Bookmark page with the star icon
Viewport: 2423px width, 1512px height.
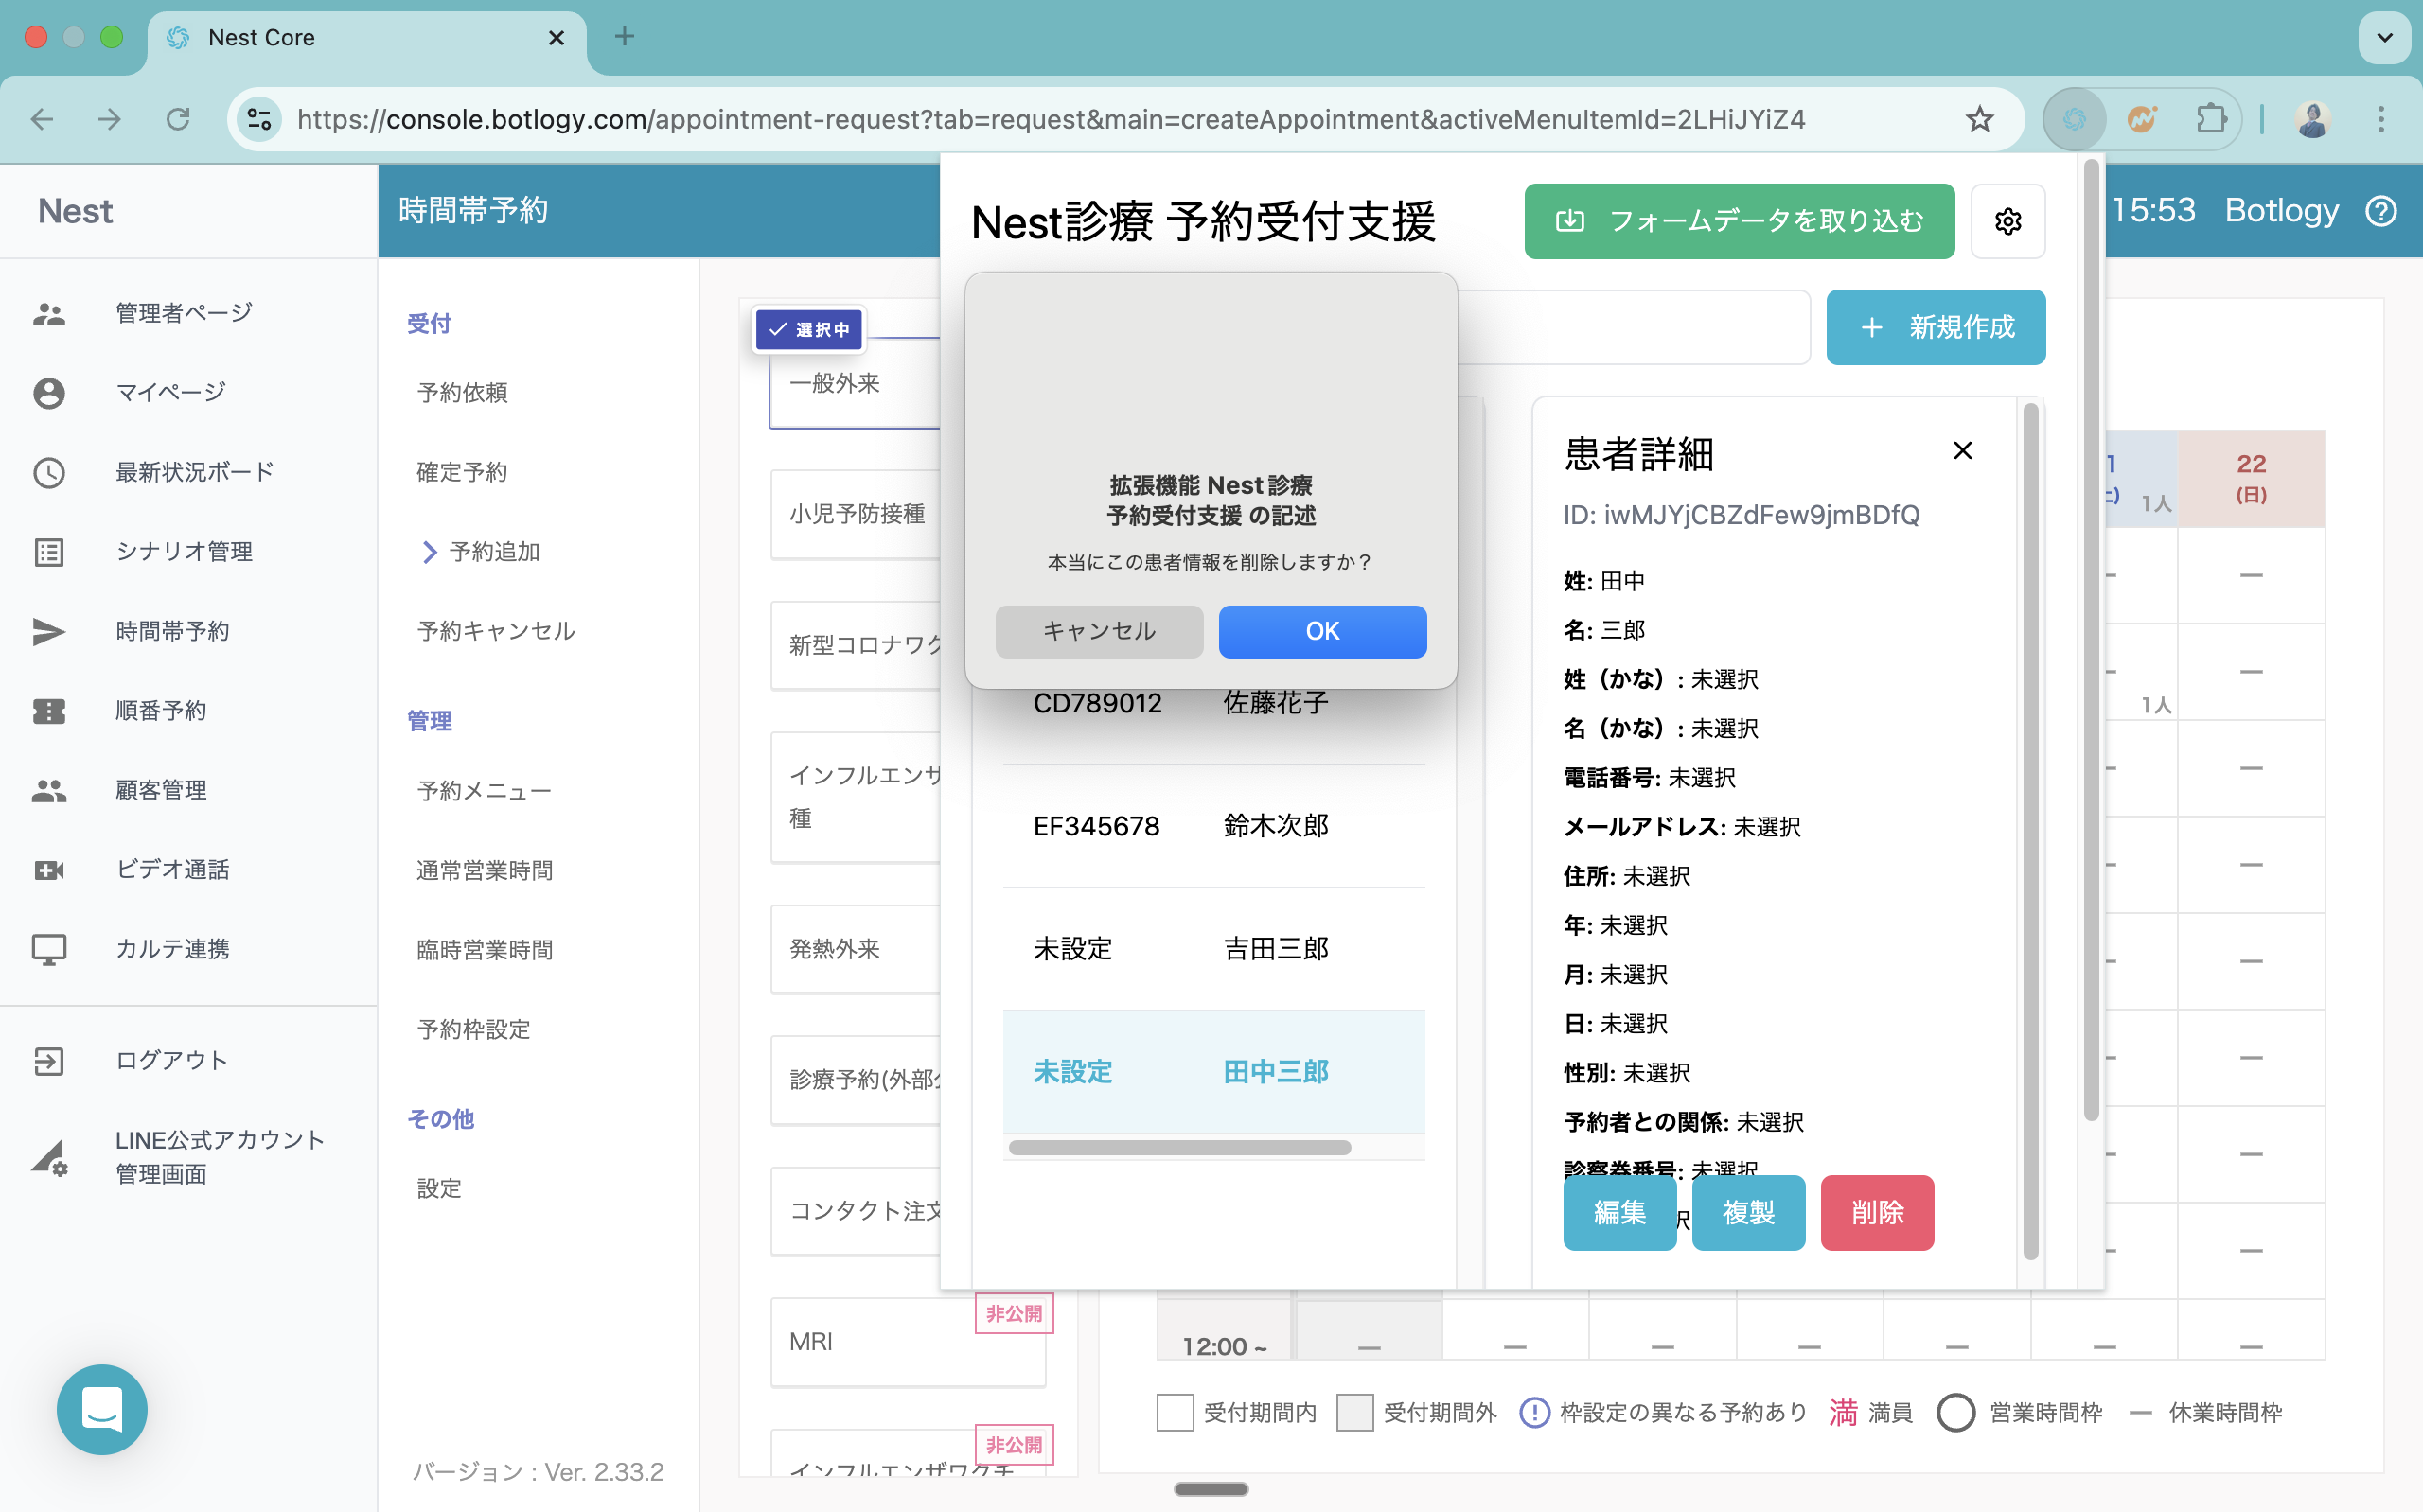coord(1979,120)
